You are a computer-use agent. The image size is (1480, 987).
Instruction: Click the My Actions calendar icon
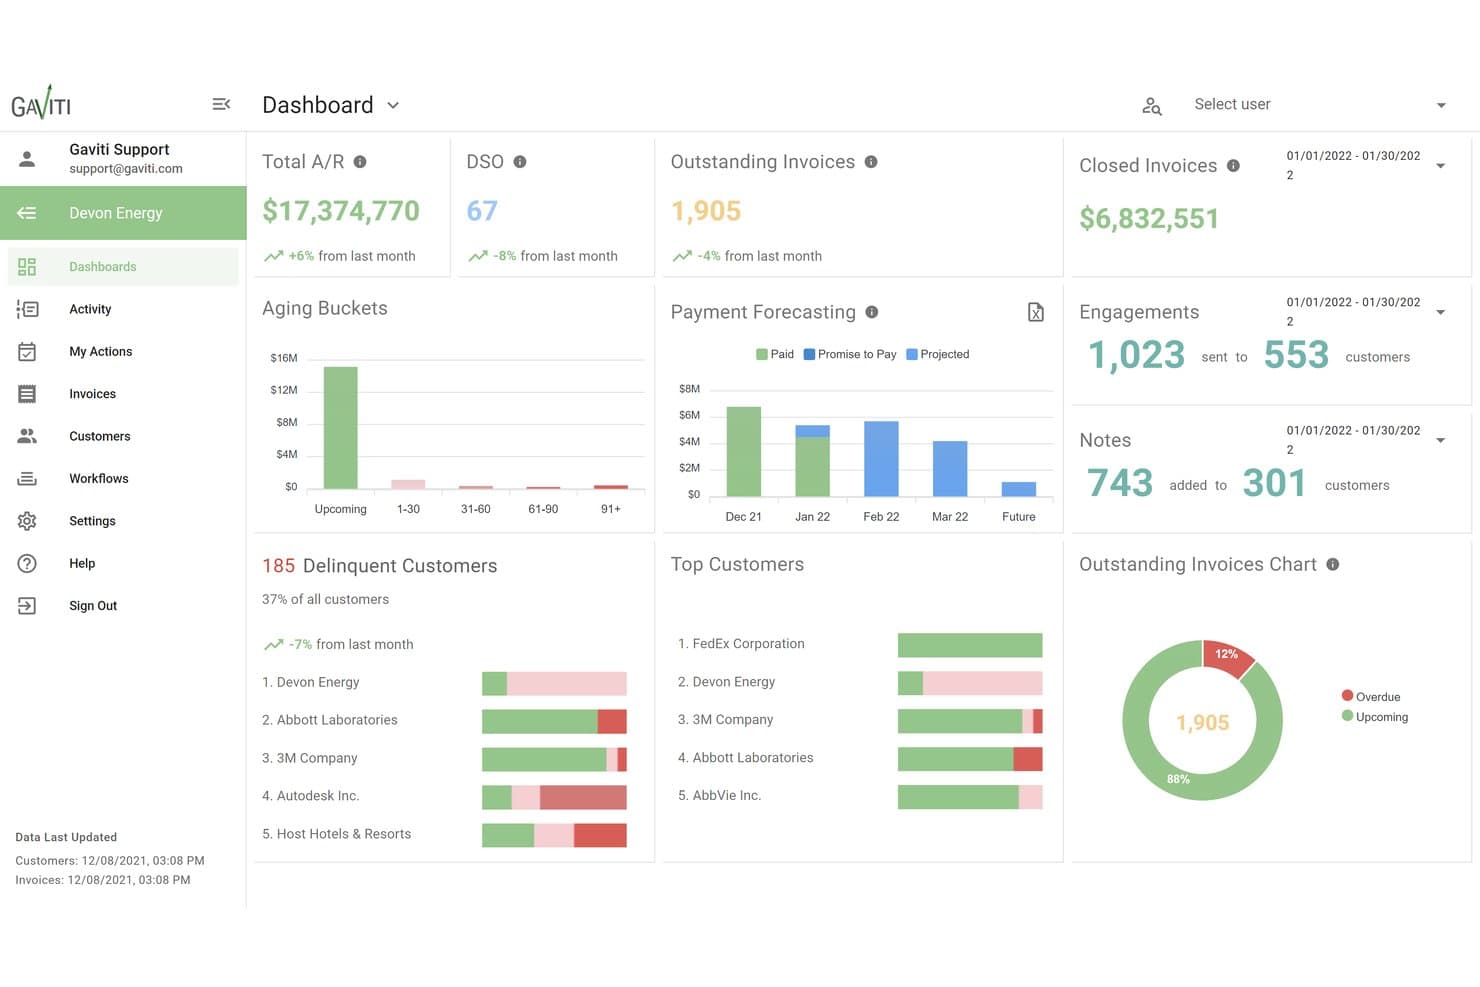[27, 351]
